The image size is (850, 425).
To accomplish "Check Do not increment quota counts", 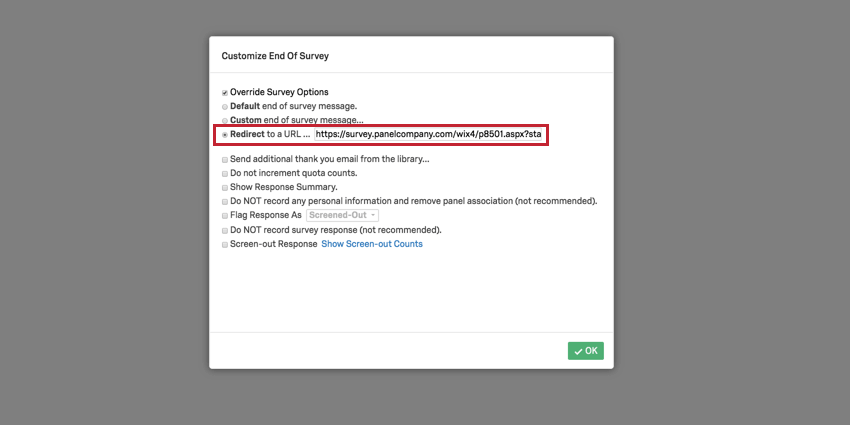I will point(225,173).
